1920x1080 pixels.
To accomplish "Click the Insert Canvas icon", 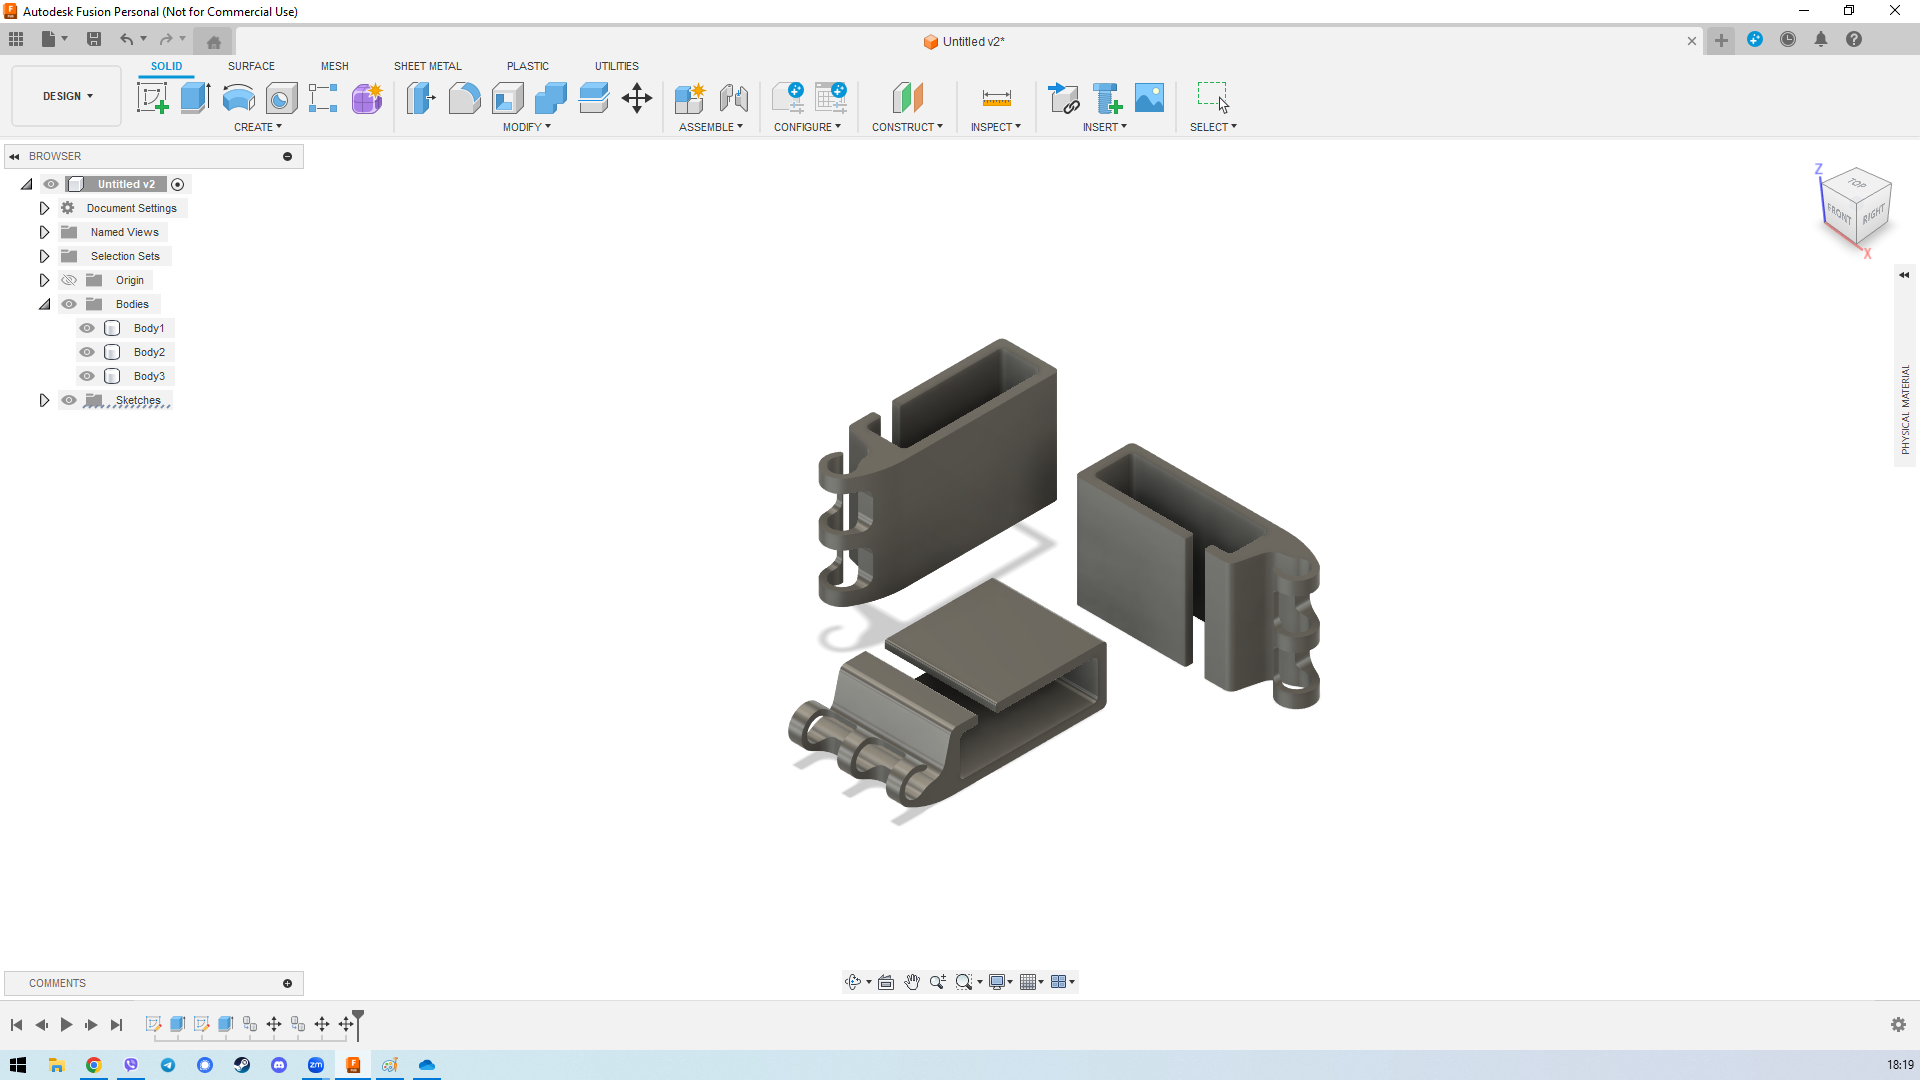I will 1149,98.
